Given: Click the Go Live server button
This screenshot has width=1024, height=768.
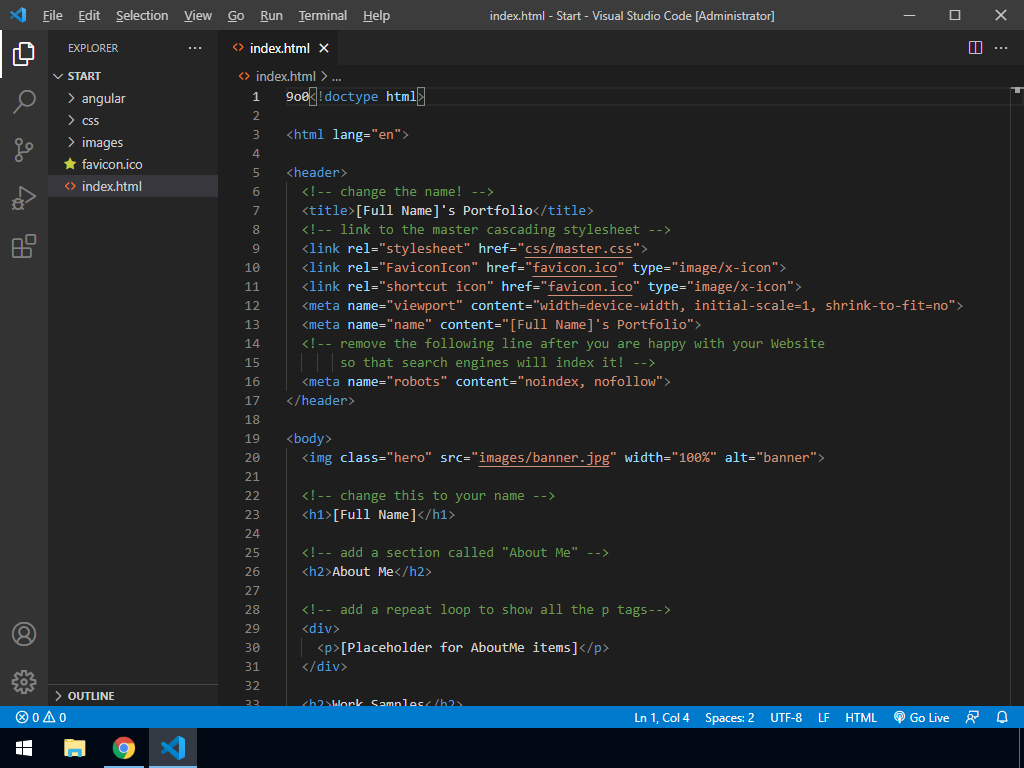Looking at the screenshot, I should tap(921, 718).
